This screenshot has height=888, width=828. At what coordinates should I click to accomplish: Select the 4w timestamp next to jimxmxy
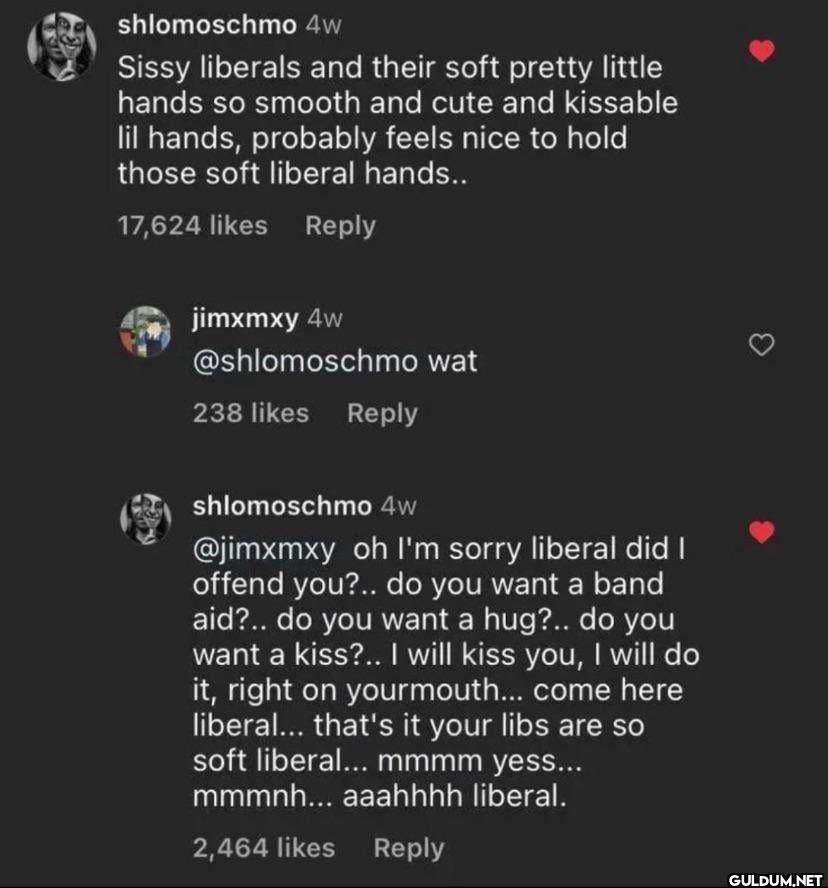pyautogui.click(x=325, y=319)
